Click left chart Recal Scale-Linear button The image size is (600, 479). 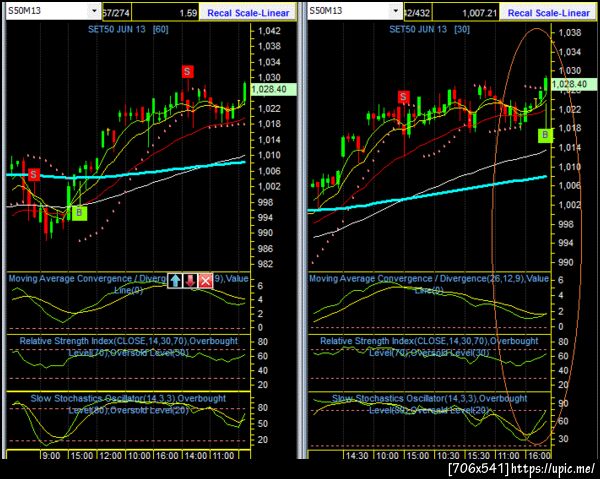[x=248, y=13]
